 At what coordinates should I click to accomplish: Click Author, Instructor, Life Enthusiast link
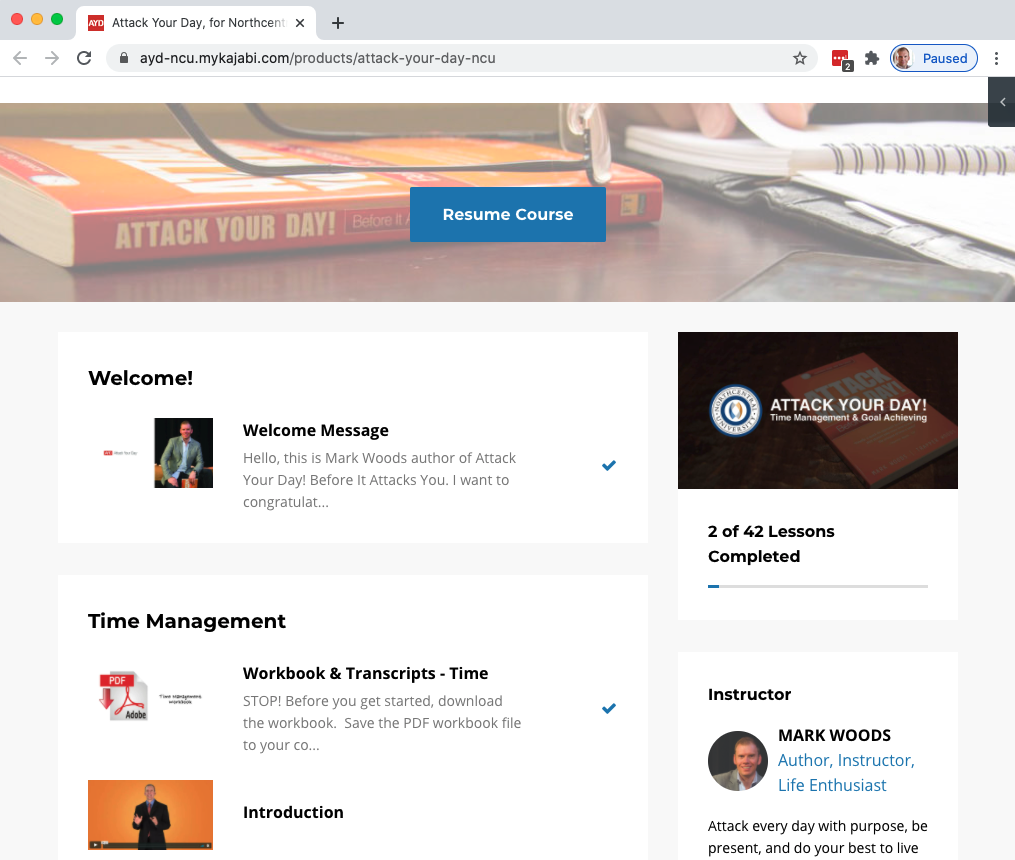pos(846,773)
